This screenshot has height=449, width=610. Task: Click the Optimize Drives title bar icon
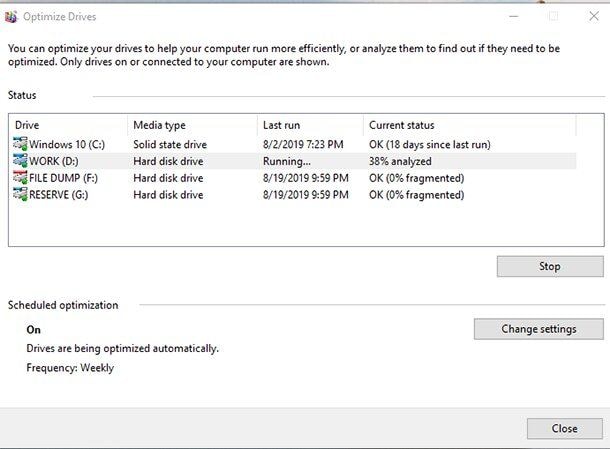point(12,17)
